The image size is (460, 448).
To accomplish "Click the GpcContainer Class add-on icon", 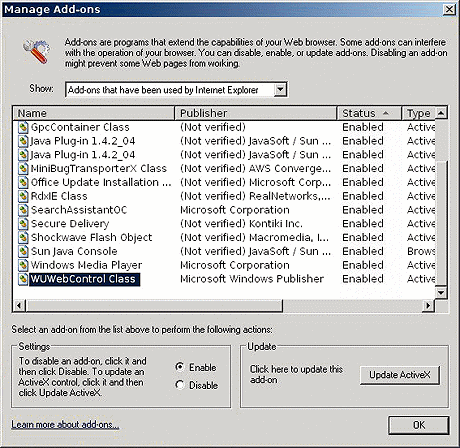I will (x=23, y=127).
